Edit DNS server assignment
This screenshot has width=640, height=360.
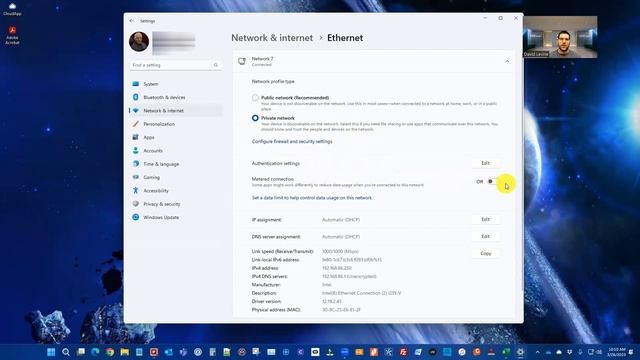coord(485,236)
